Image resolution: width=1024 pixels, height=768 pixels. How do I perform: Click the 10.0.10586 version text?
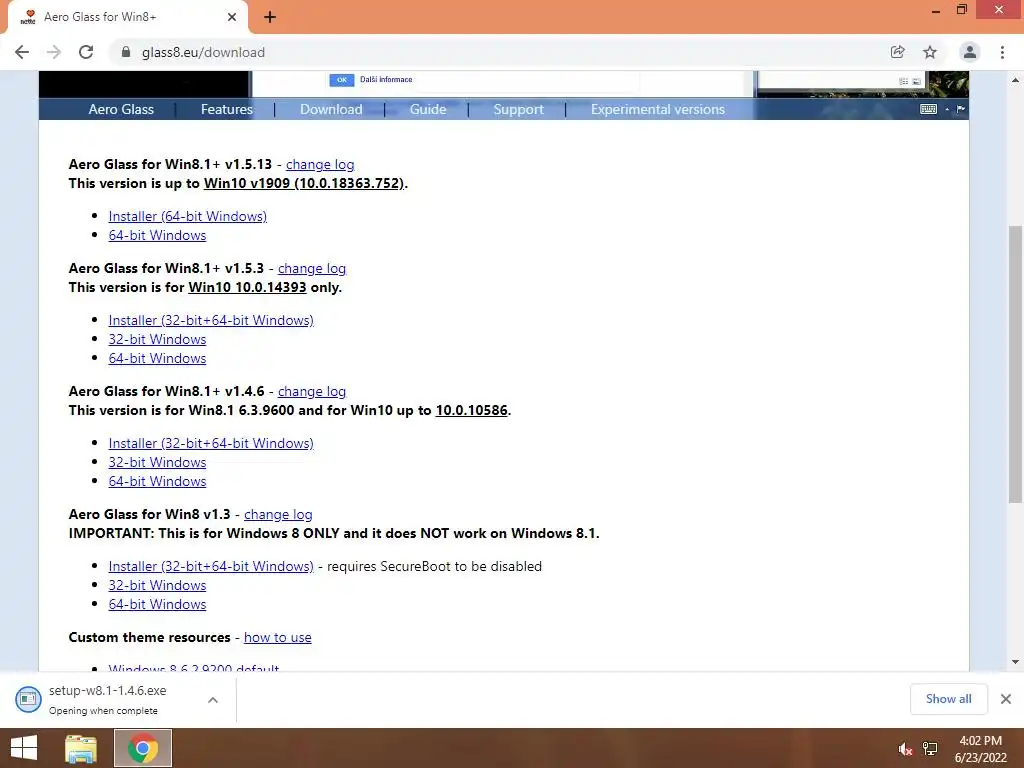[472, 410]
